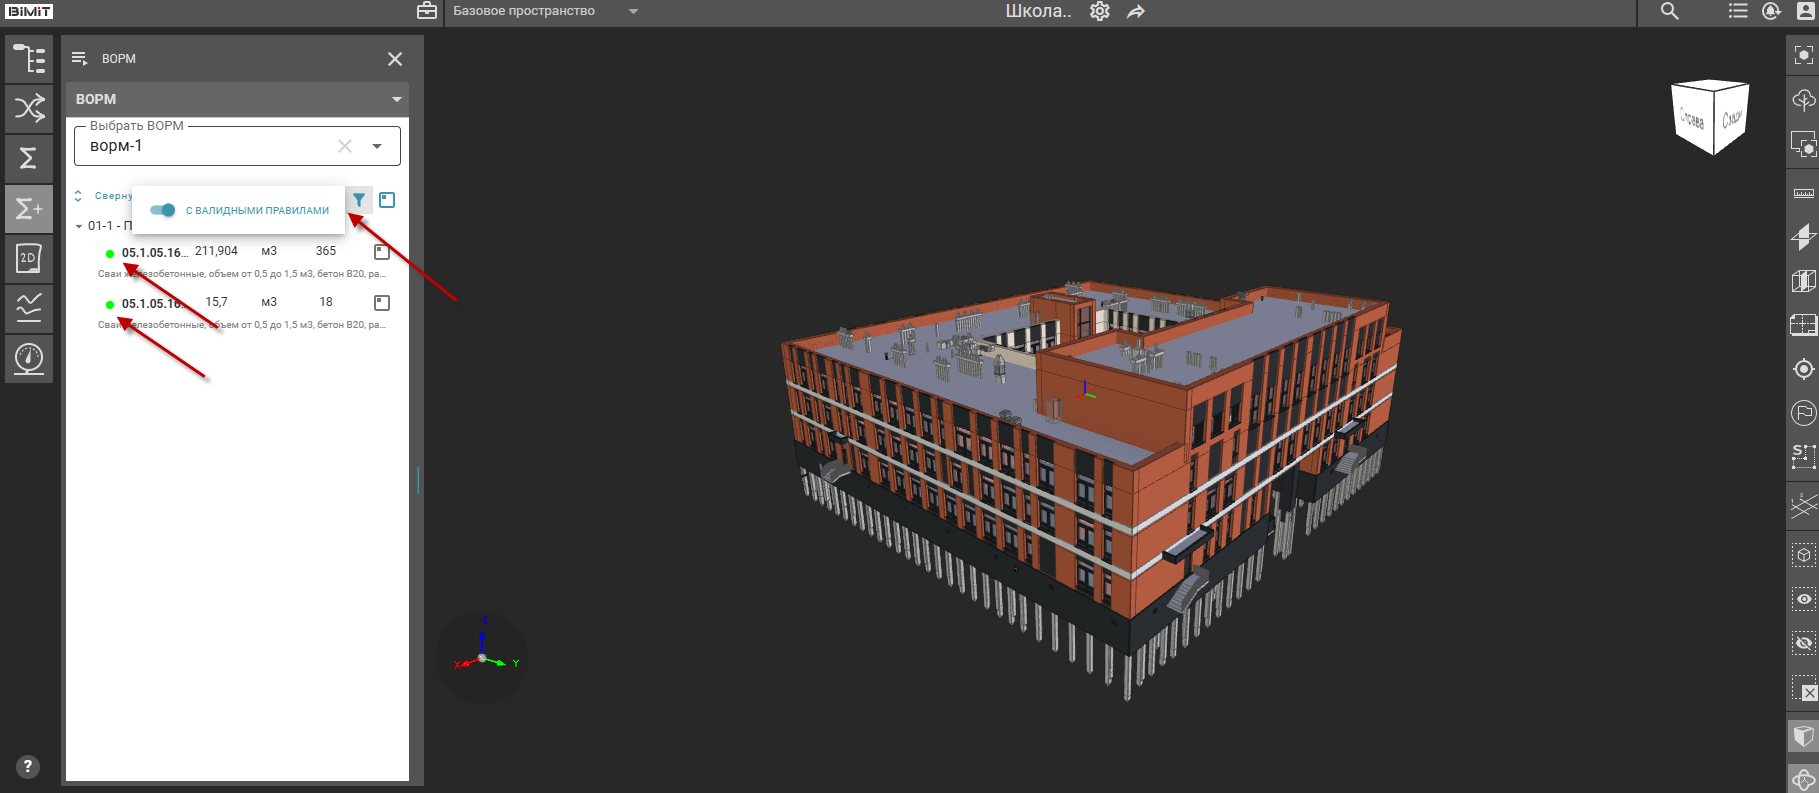
Task: Open the search magnifier in top bar
Action: (x=1670, y=11)
